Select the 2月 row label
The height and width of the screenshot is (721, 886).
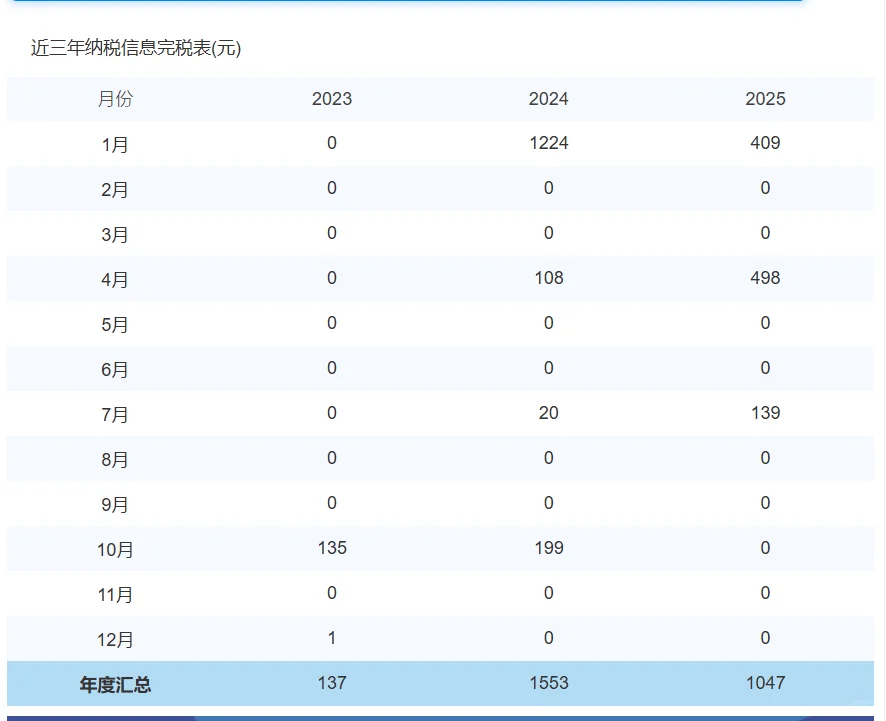point(114,188)
